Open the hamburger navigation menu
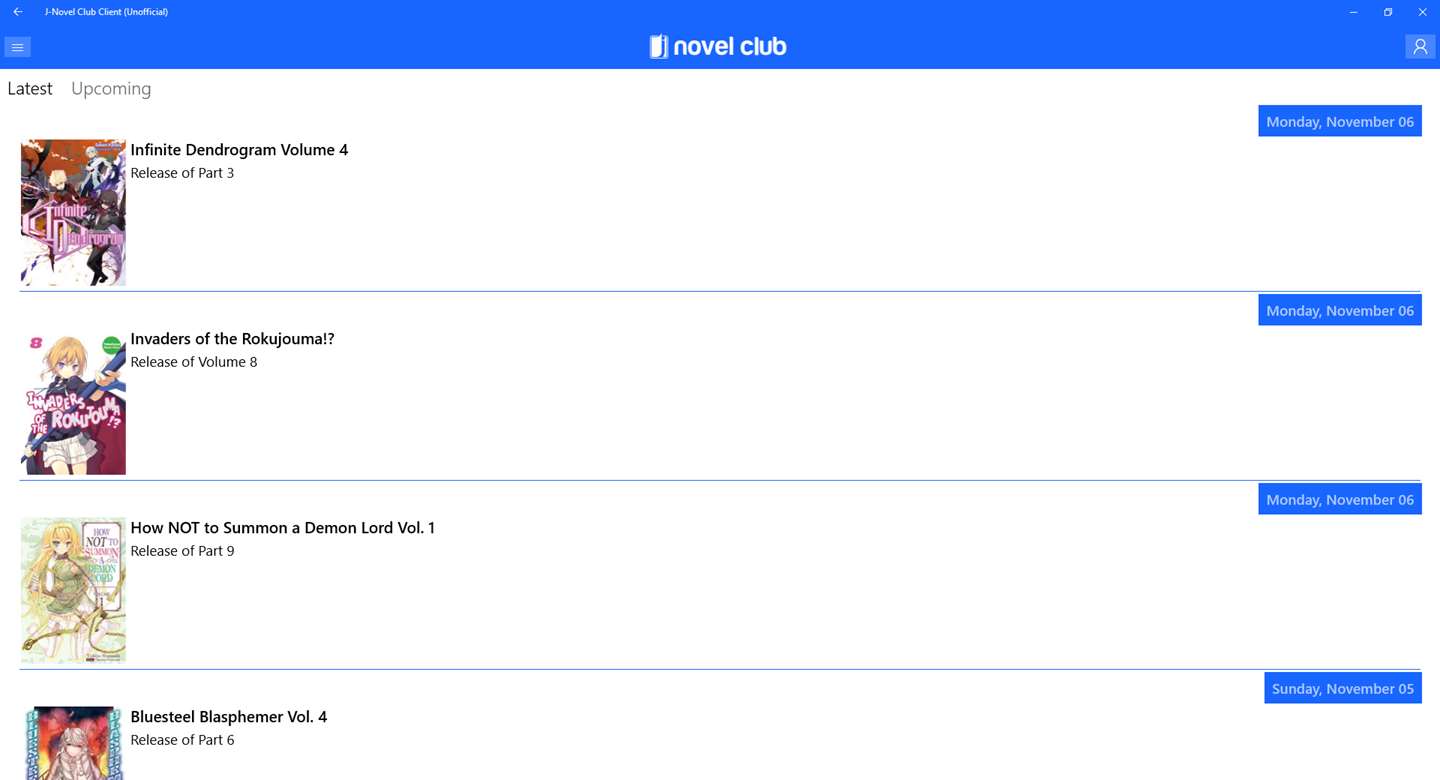Image resolution: width=1440 pixels, height=780 pixels. [x=17, y=47]
